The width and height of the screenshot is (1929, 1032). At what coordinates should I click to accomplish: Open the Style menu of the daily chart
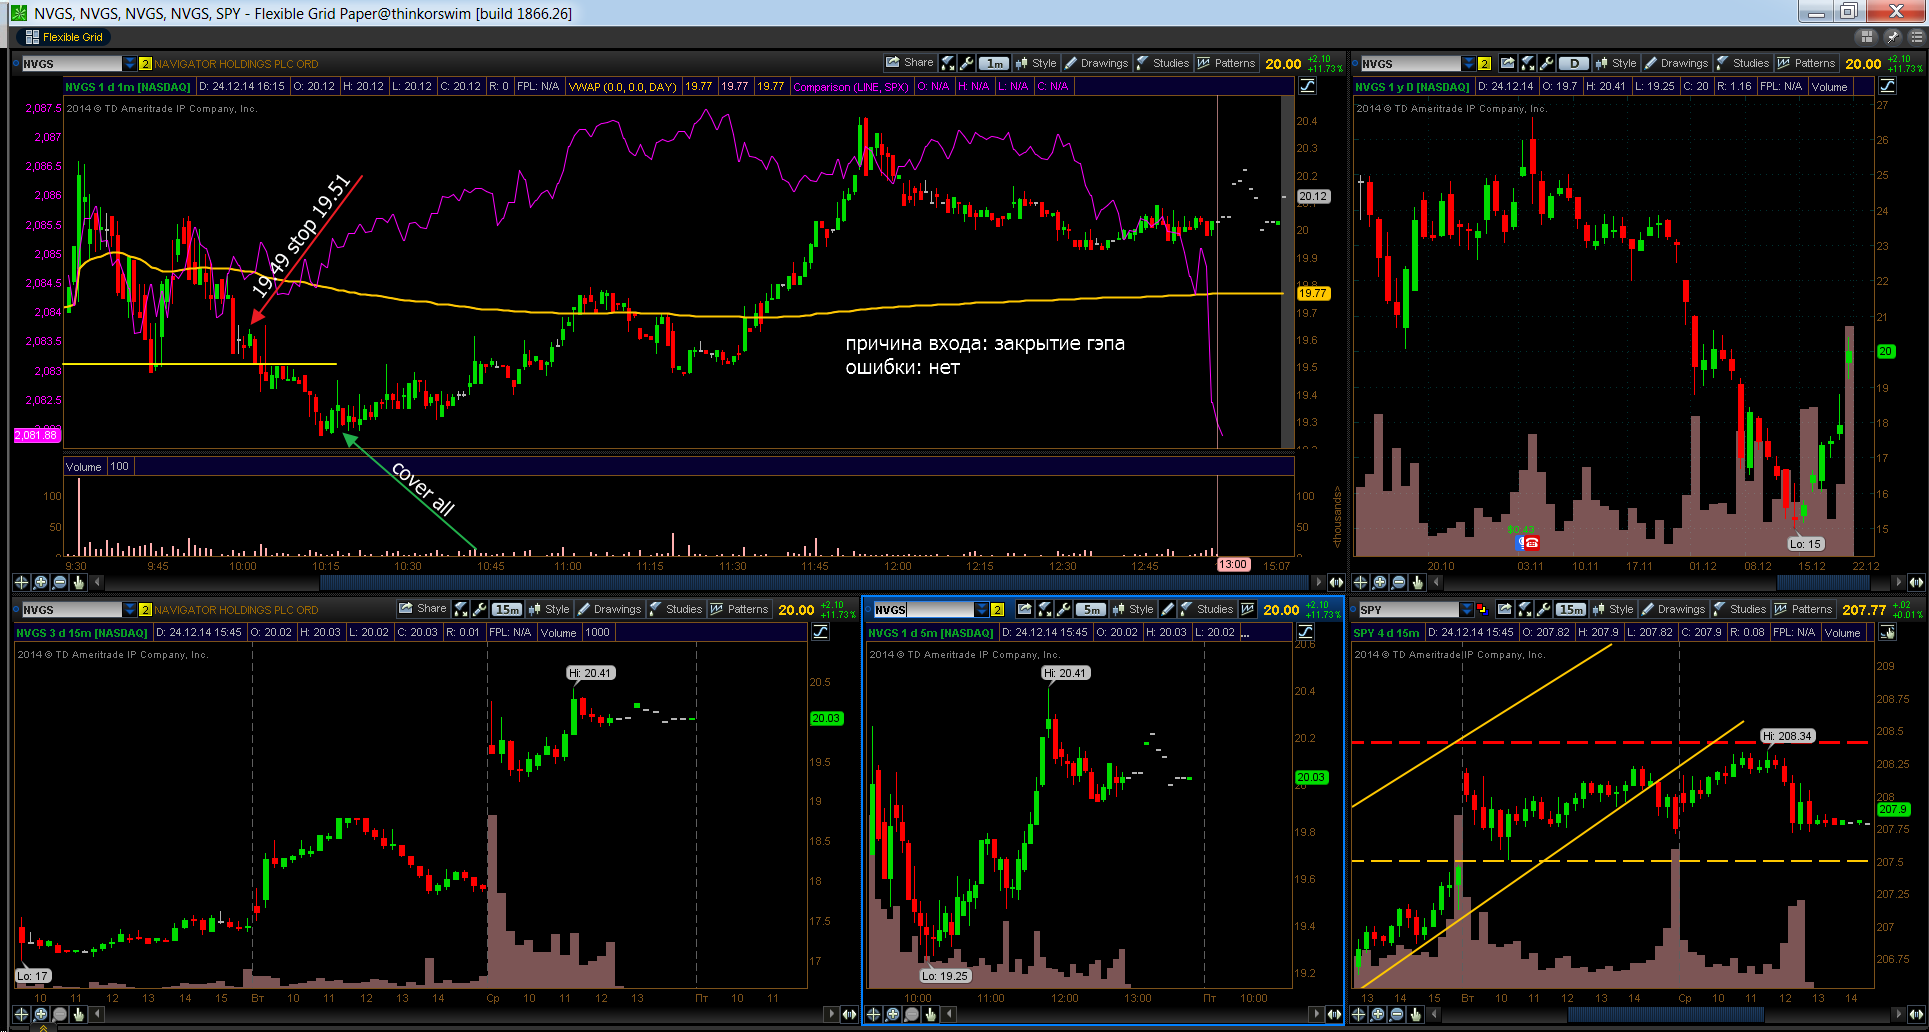click(1616, 63)
